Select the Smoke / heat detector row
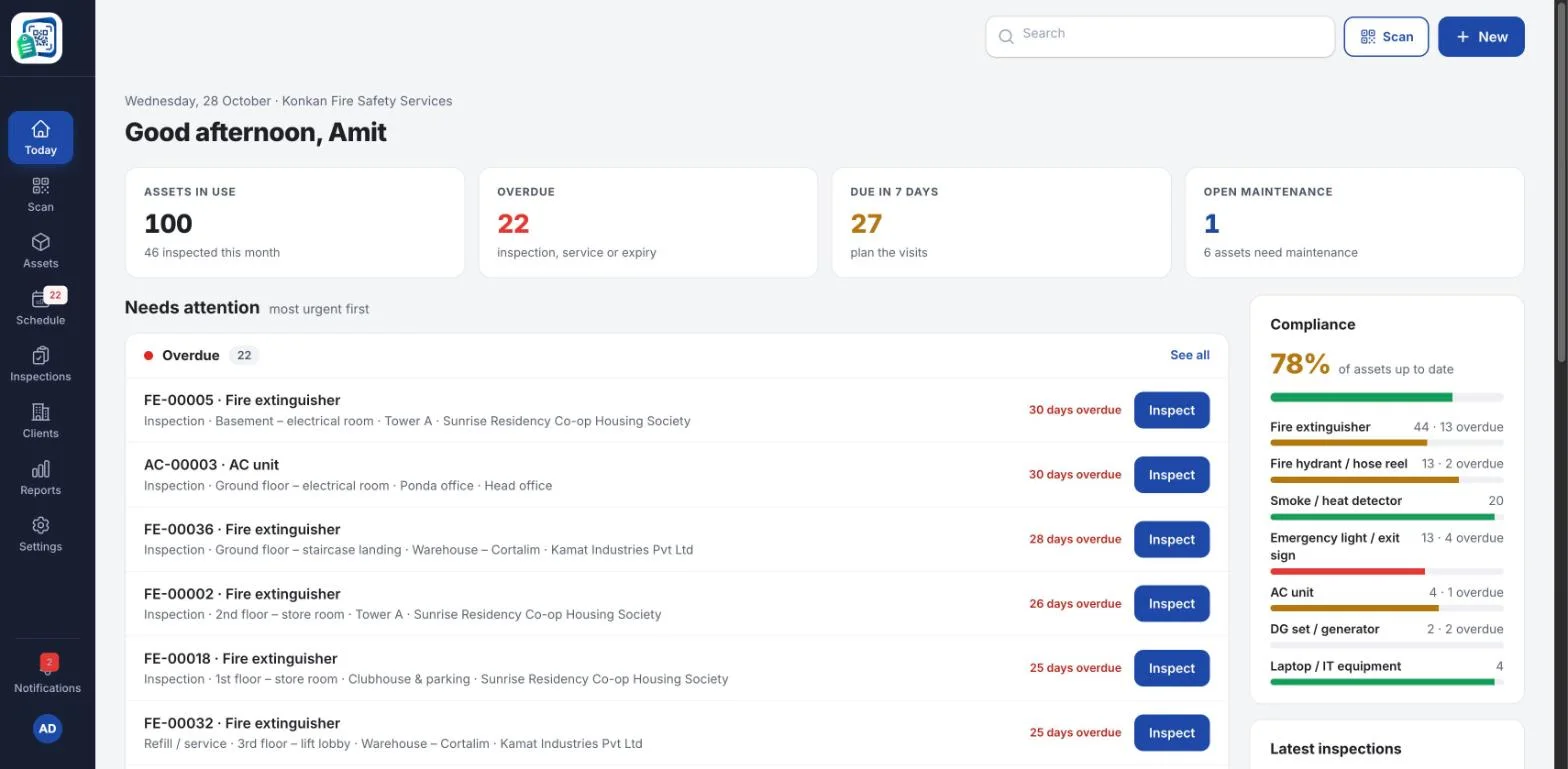The height and width of the screenshot is (769, 1568). [x=1387, y=507]
